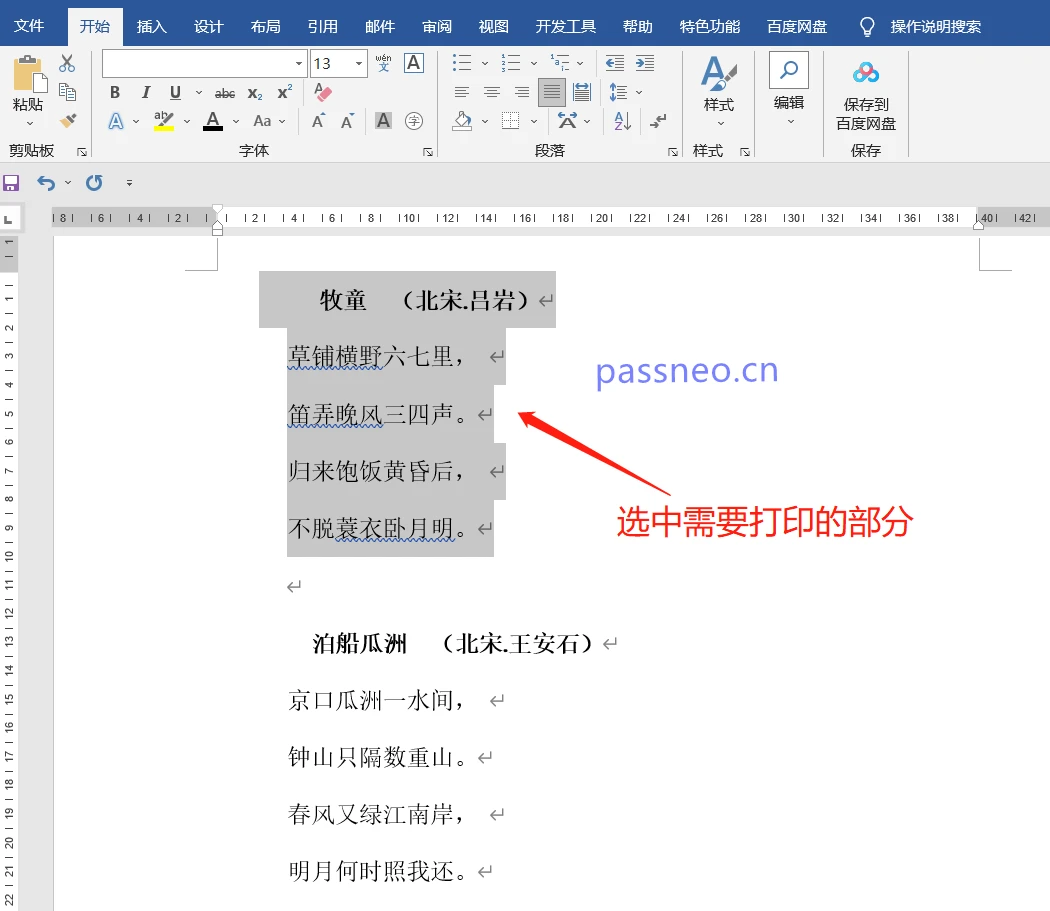Click the distributed alignment icon
The height and width of the screenshot is (911, 1050).
pos(582,92)
